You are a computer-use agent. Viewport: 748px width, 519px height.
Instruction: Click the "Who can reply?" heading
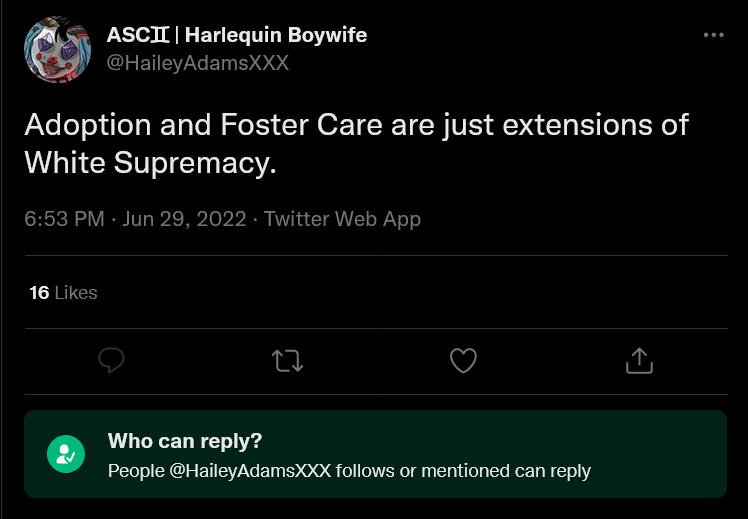[185, 441]
